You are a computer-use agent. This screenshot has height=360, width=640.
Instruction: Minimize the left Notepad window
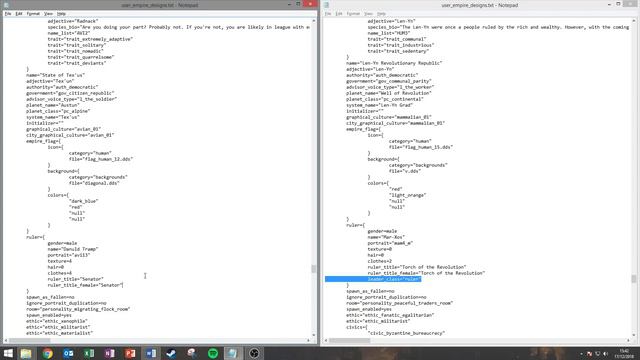coord(289,4)
